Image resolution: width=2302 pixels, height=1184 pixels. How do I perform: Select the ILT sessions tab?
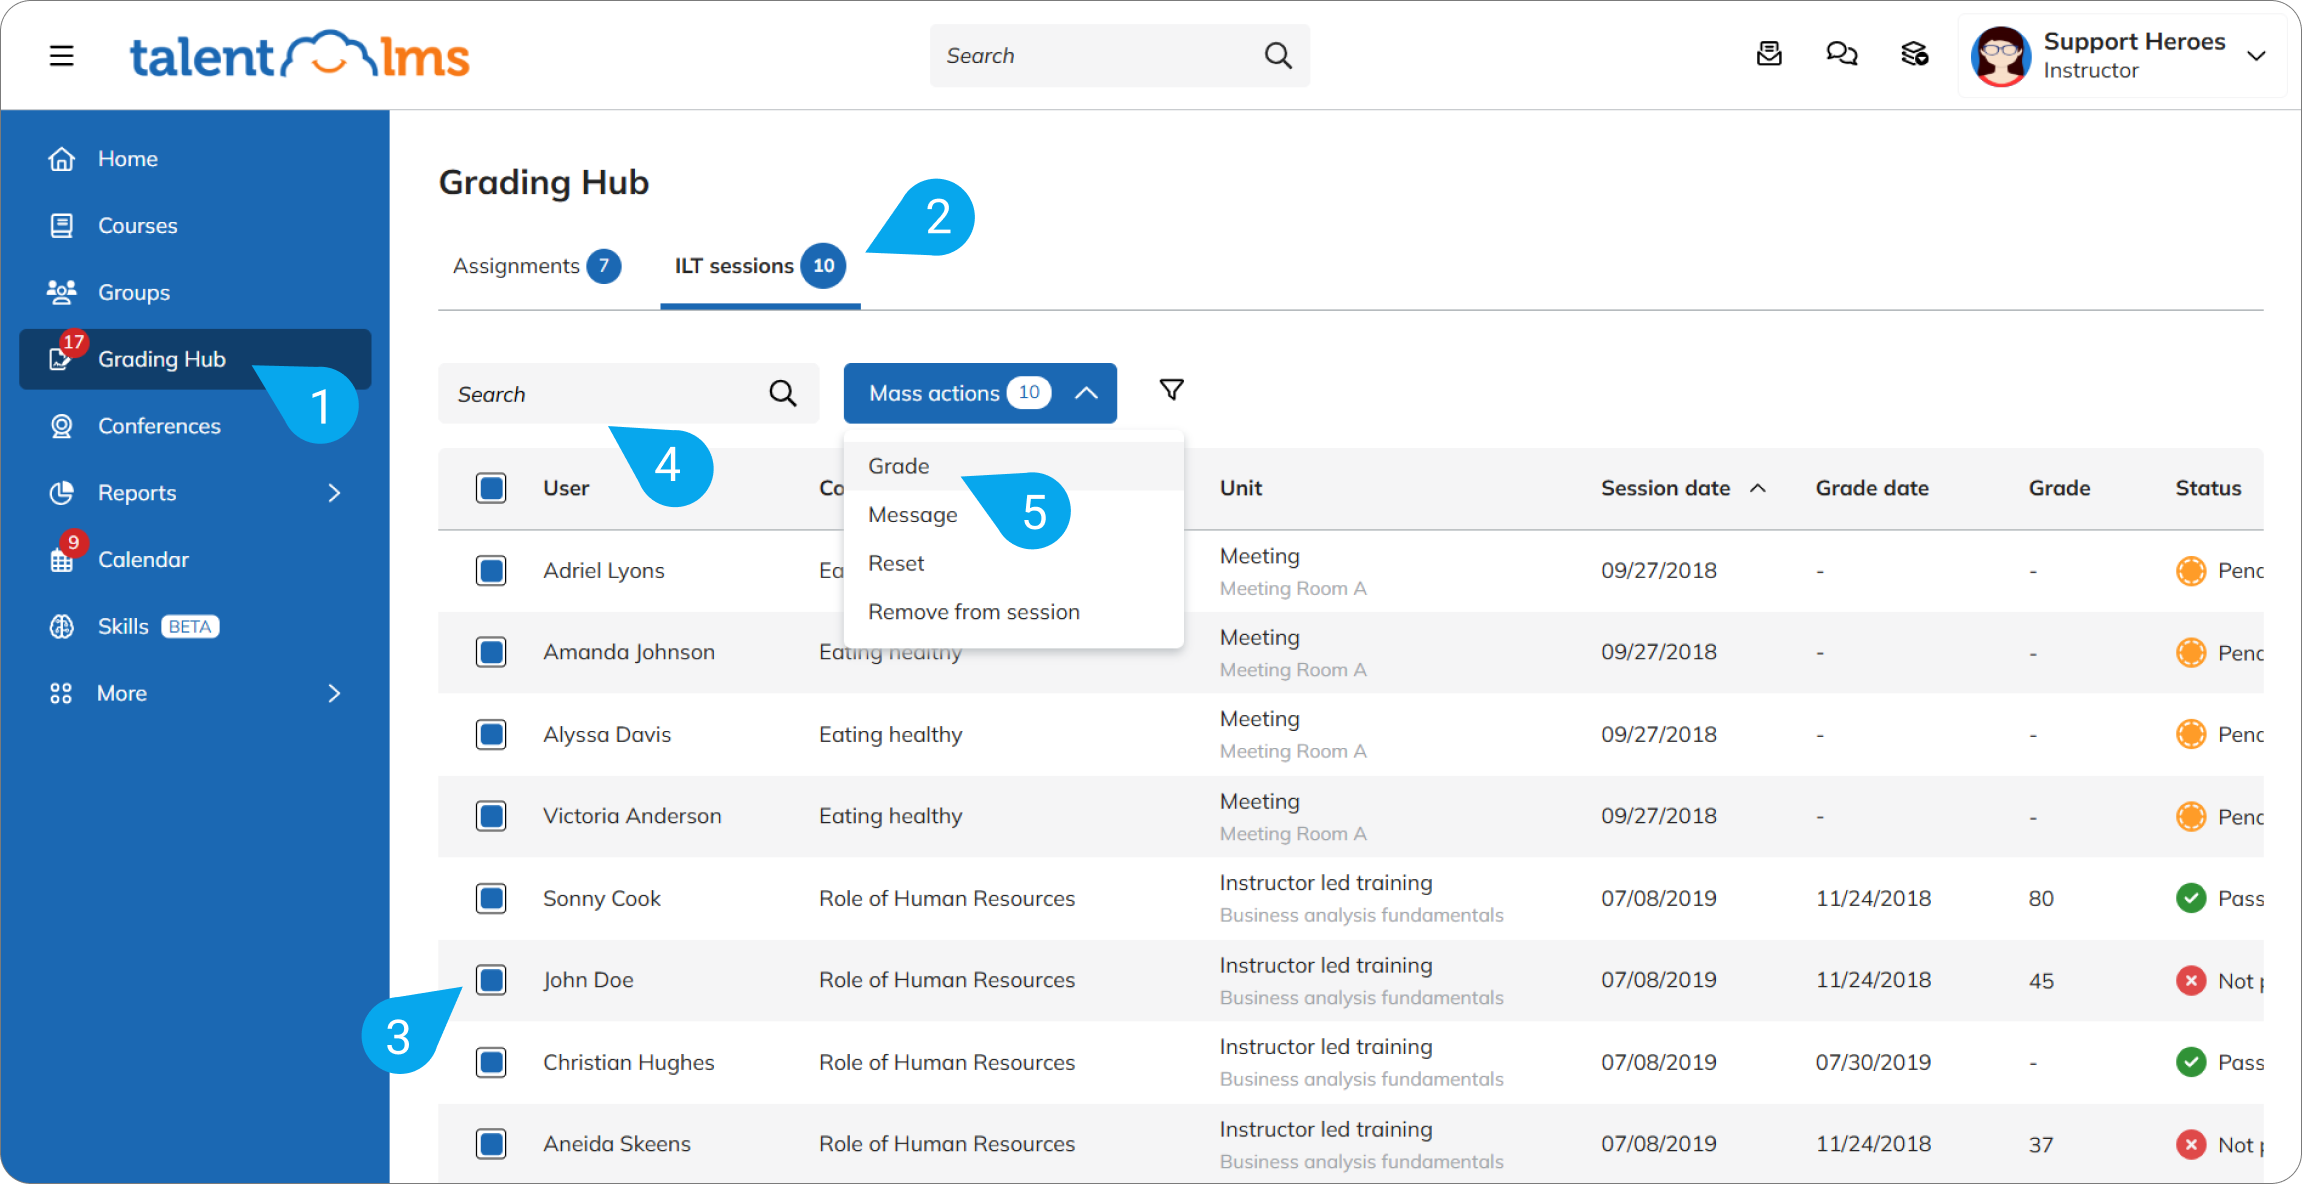[x=760, y=266]
